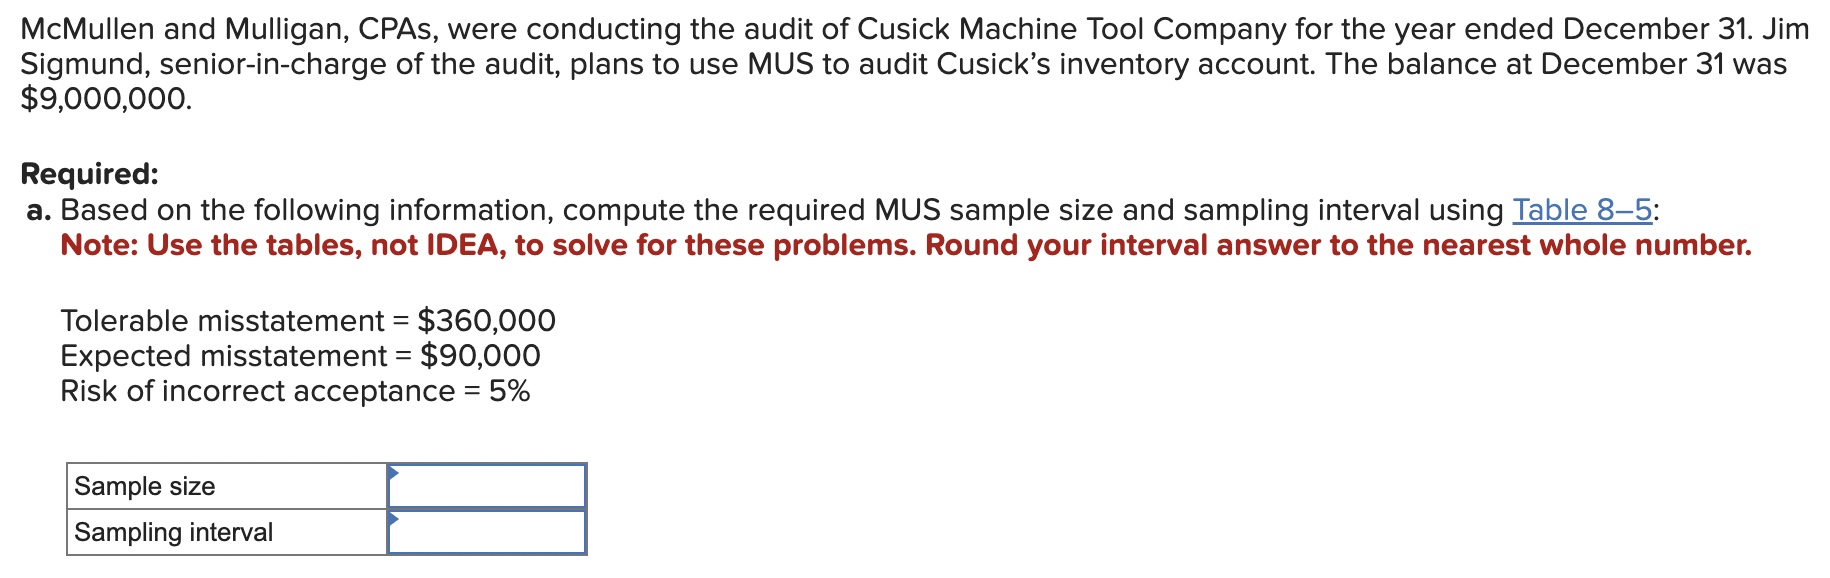The image size is (1830, 578).
Task: Open the Table 8–5 hyperlink
Action: [1584, 208]
